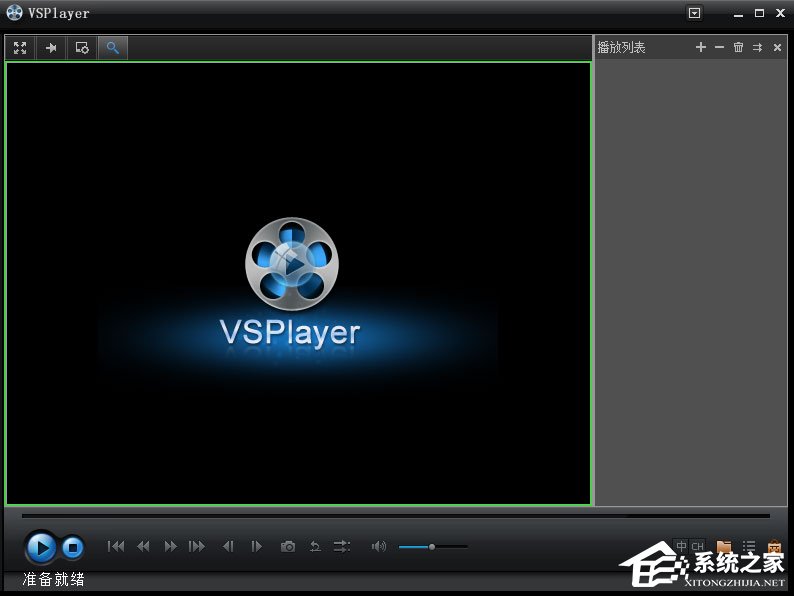Click the pin-on-top arrow toolbar icon
This screenshot has height=596, width=794.
pos(51,48)
